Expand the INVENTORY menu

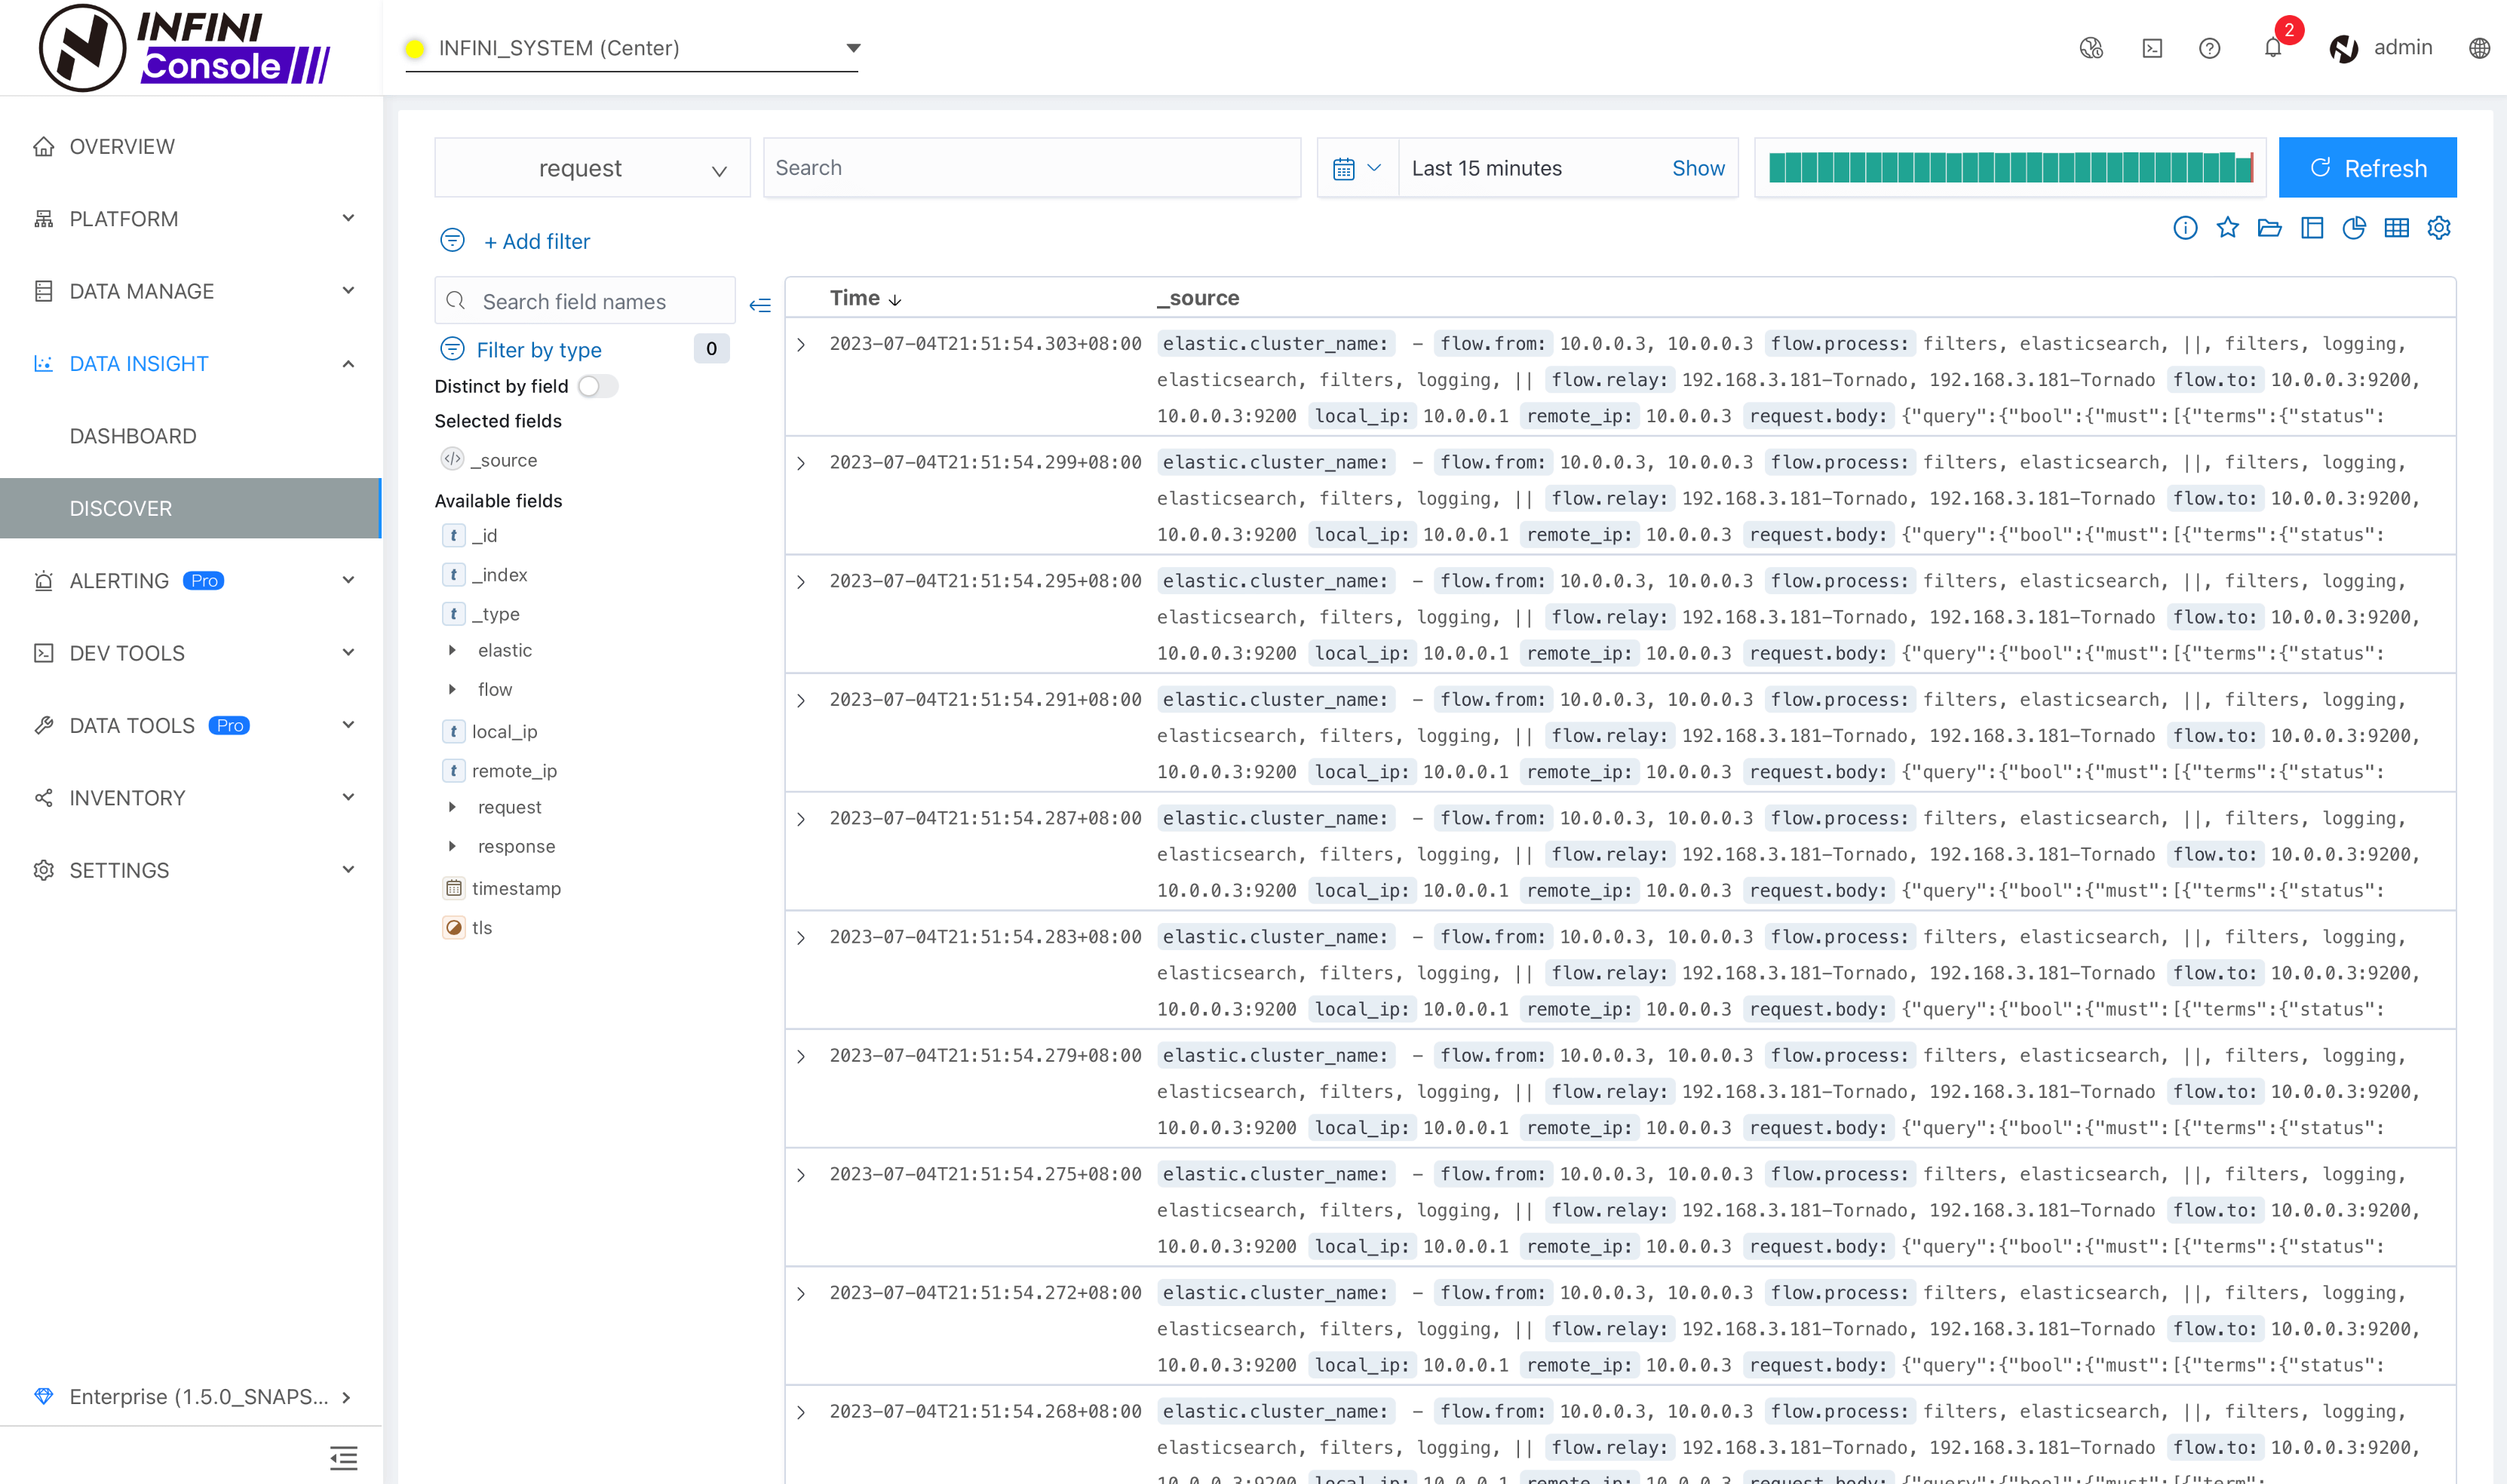191,798
